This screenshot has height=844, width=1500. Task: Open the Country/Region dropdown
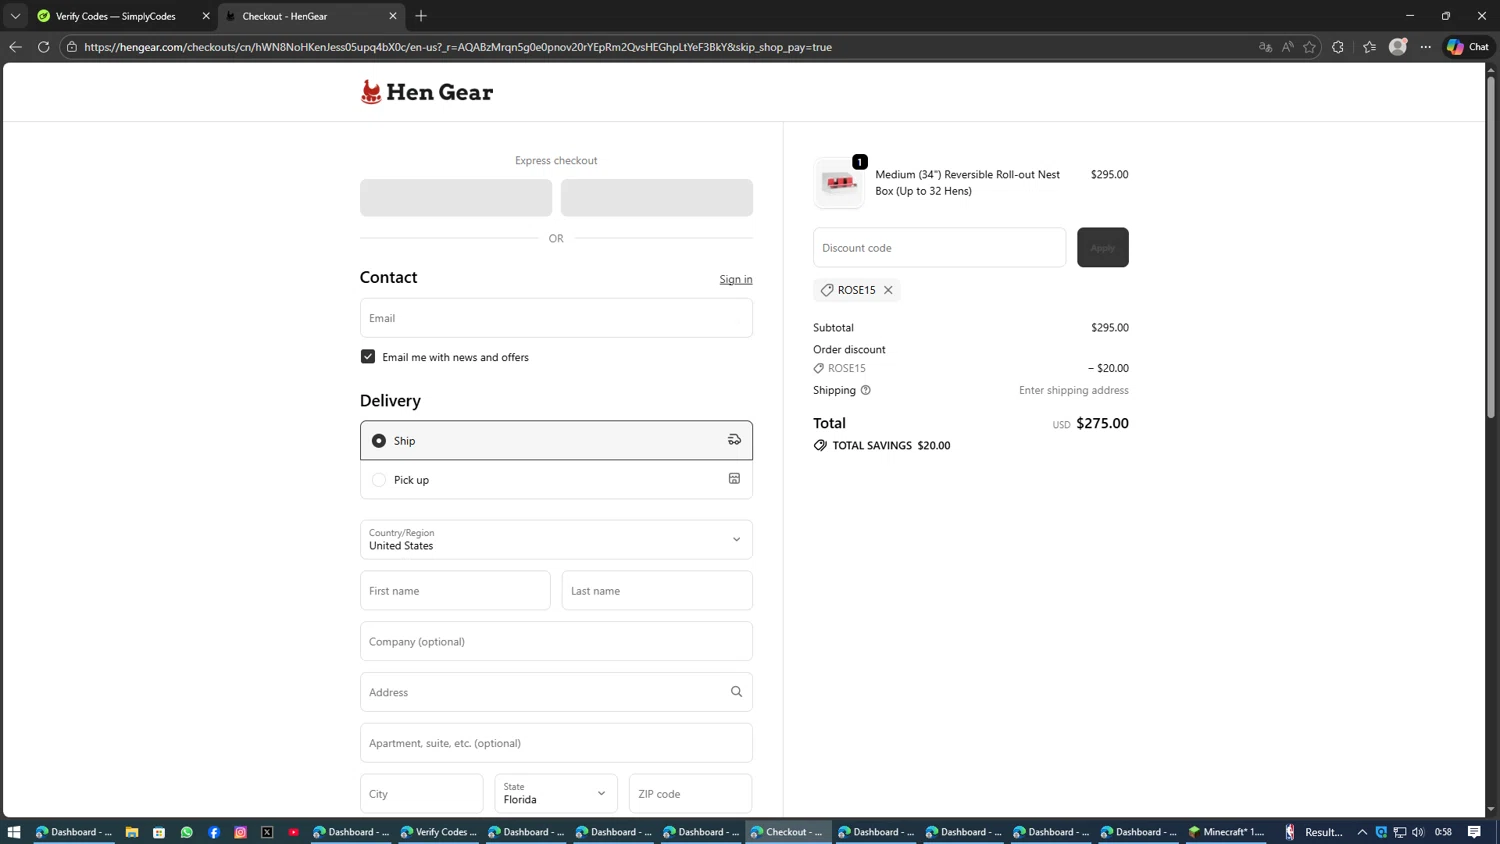click(x=556, y=539)
